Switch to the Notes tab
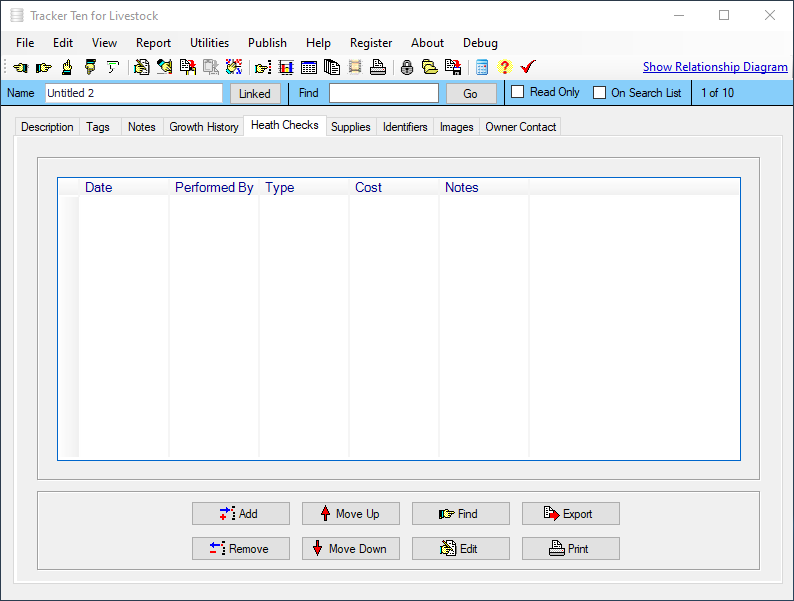Viewport: 794px width, 601px height. click(x=142, y=127)
